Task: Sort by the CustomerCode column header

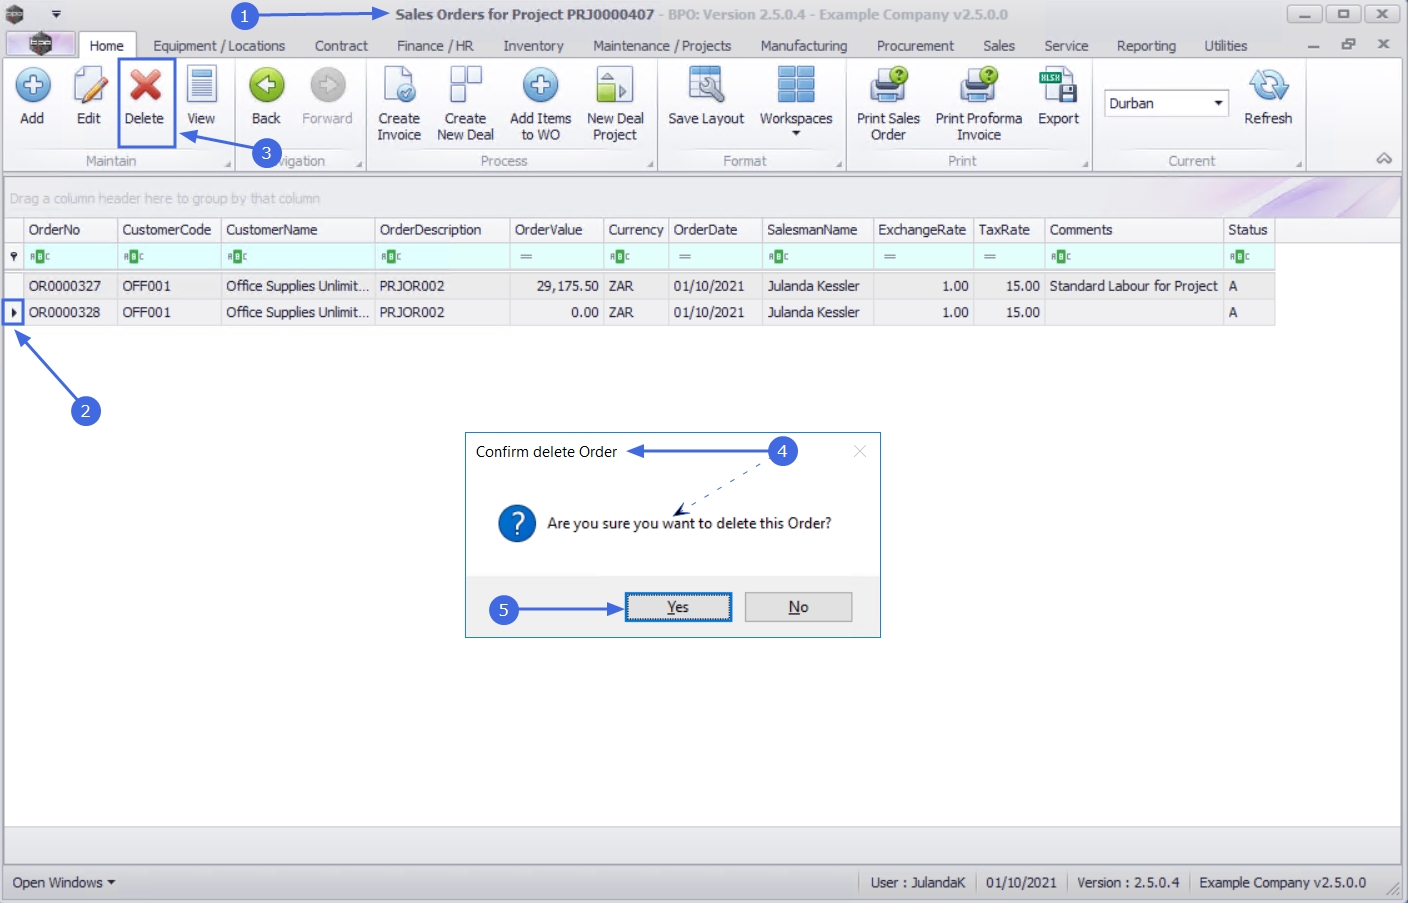Action: click(169, 230)
